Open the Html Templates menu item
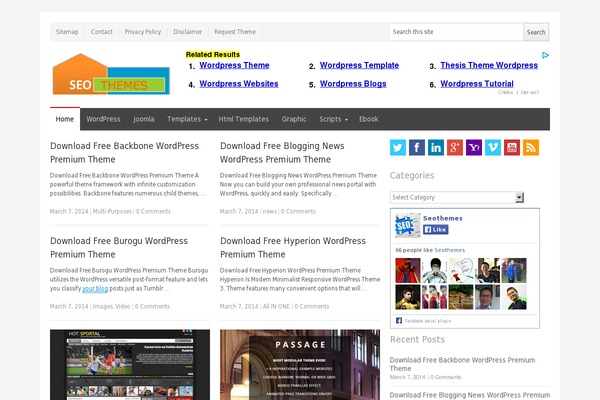This screenshot has width=600, height=400. point(243,119)
